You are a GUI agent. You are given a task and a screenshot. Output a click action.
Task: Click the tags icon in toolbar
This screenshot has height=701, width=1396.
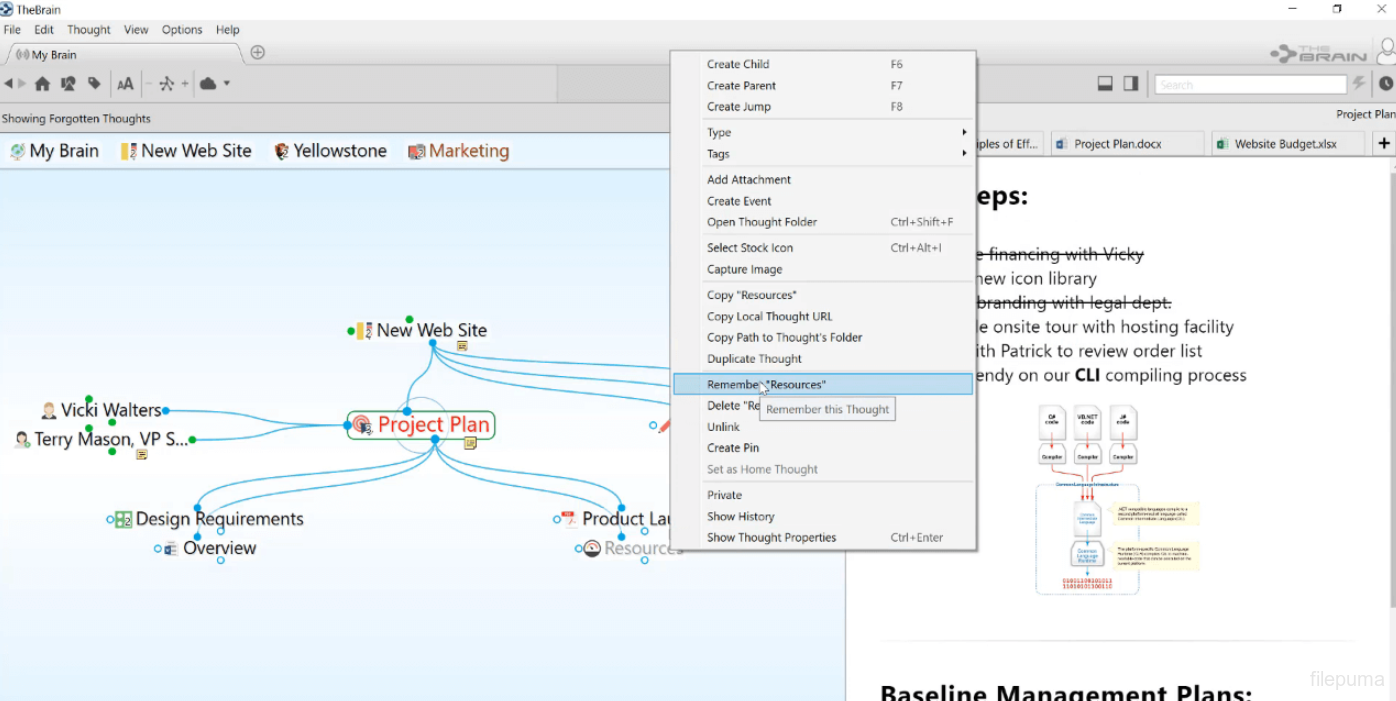click(94, 84)
